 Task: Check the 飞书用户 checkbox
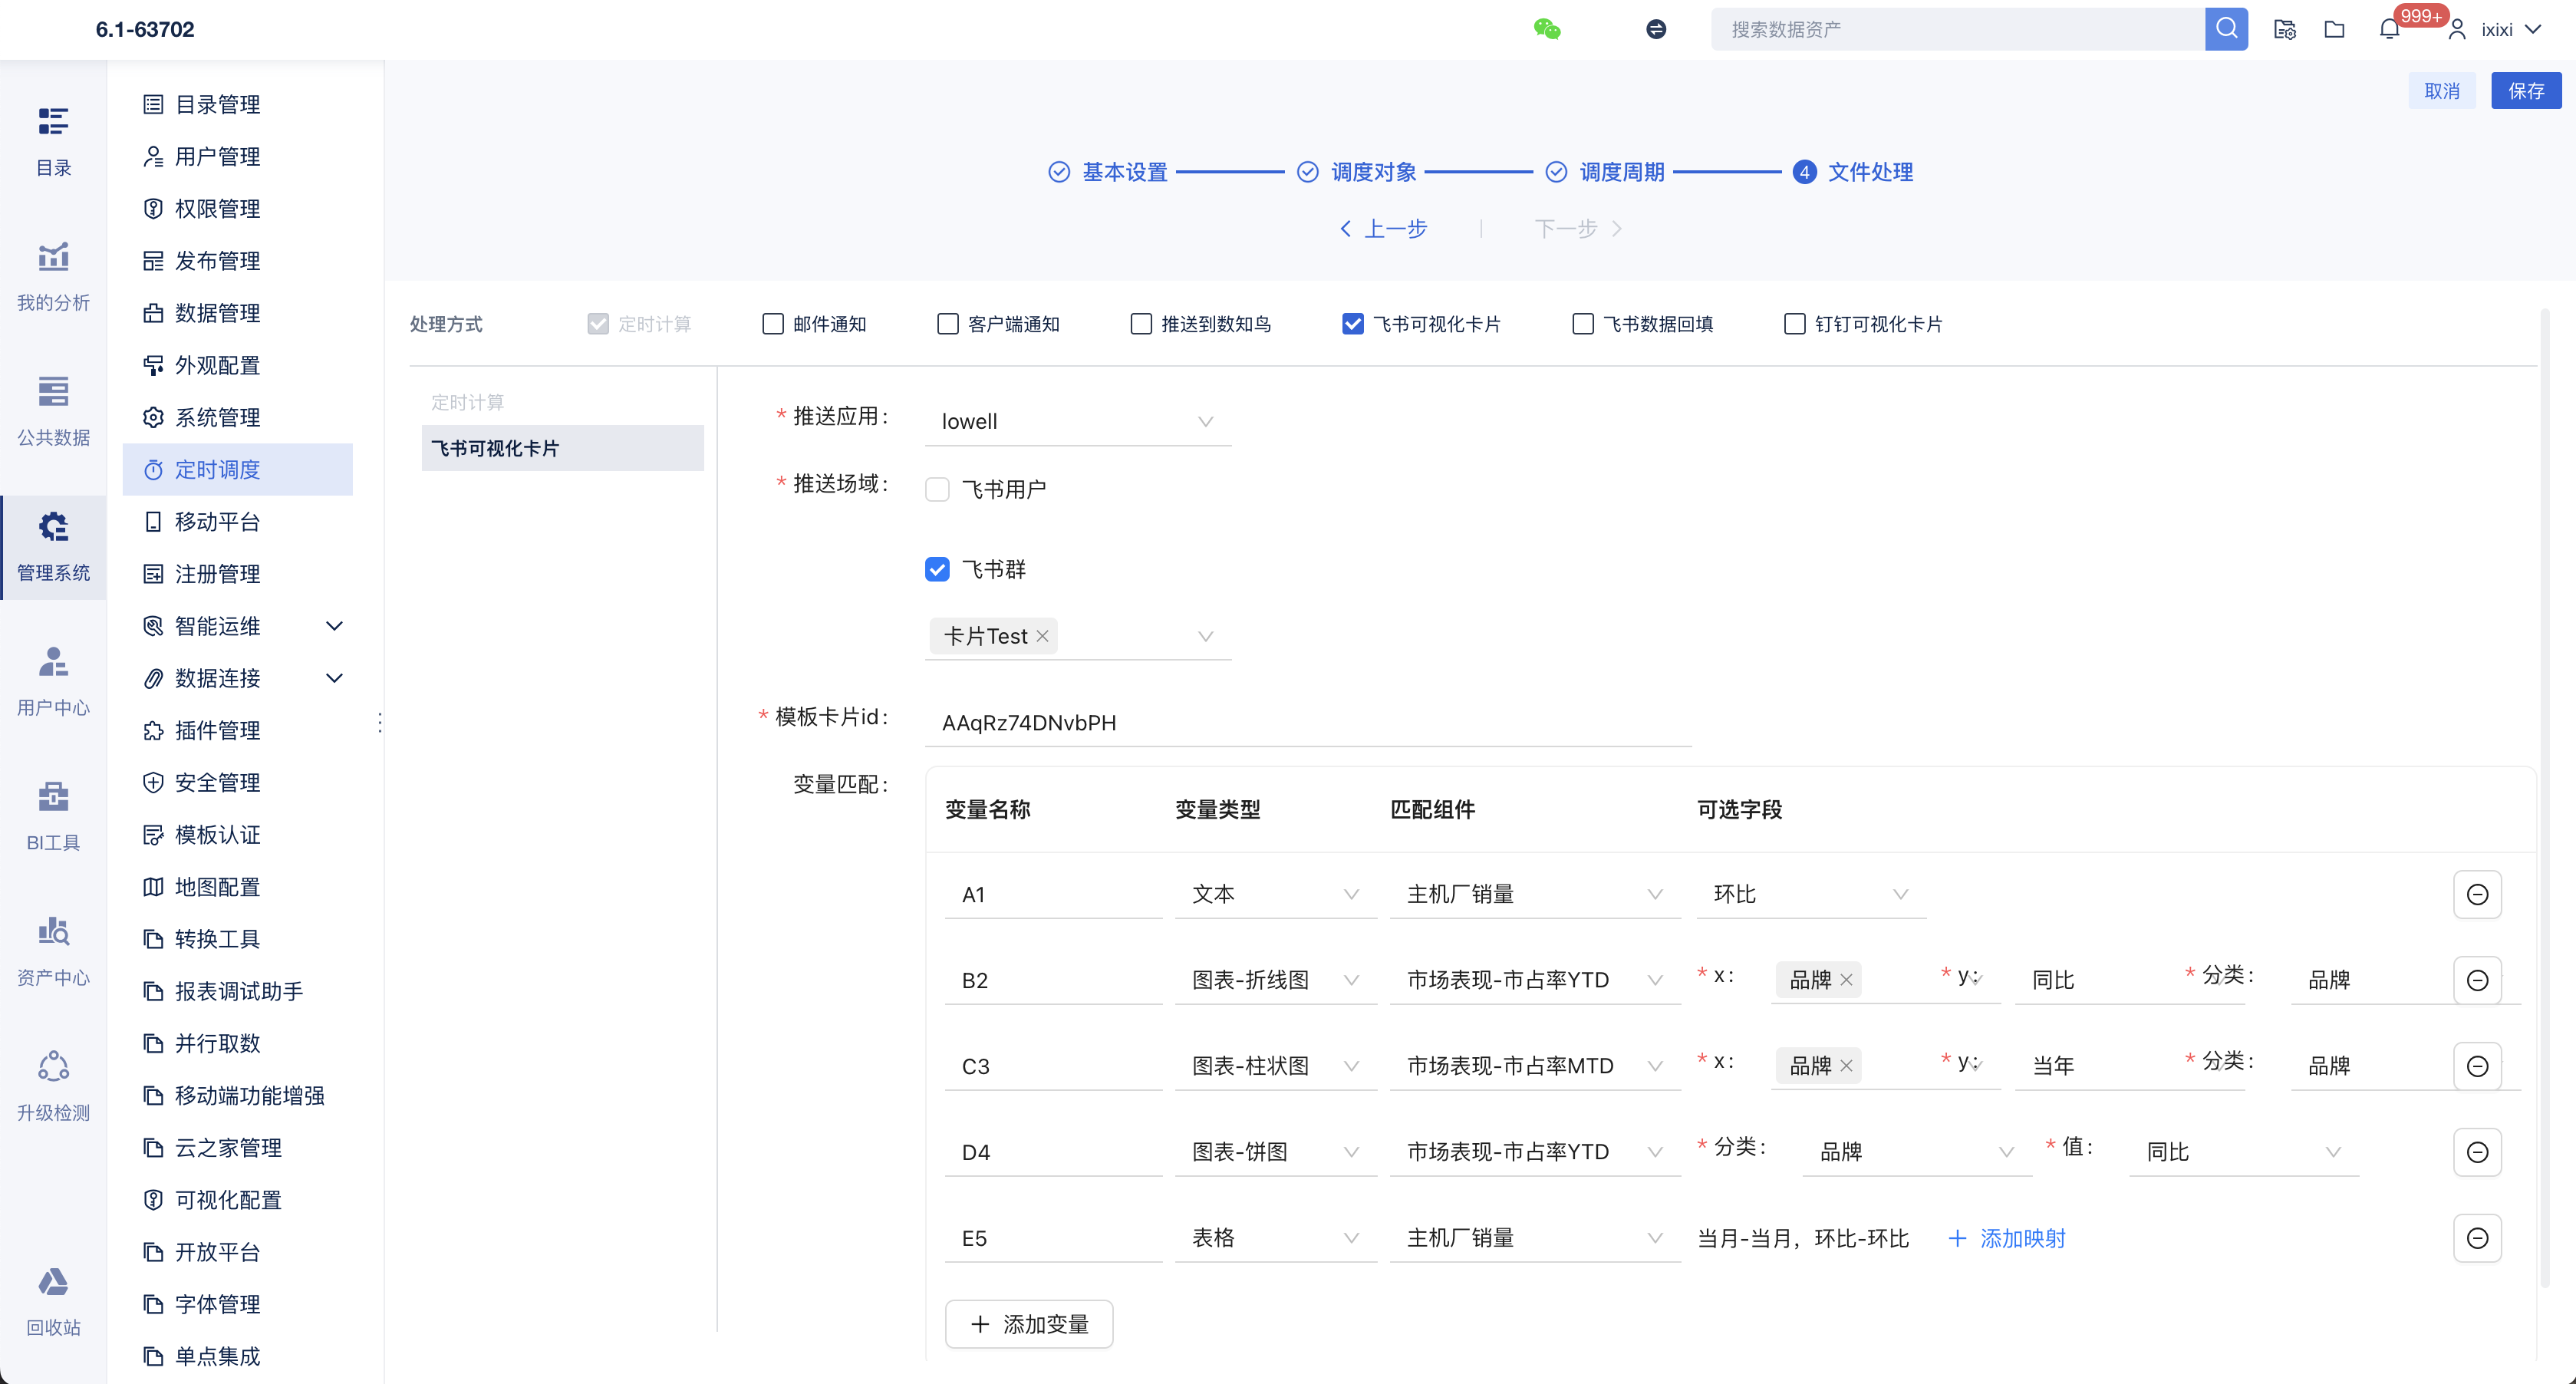pos(937,489)
